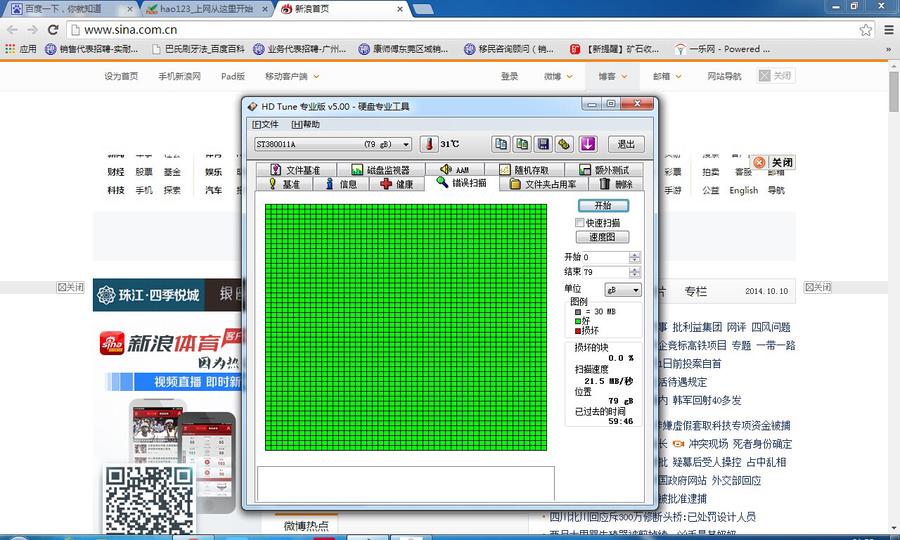Open the 销售代表招聘 bookmark

point(92,49)
